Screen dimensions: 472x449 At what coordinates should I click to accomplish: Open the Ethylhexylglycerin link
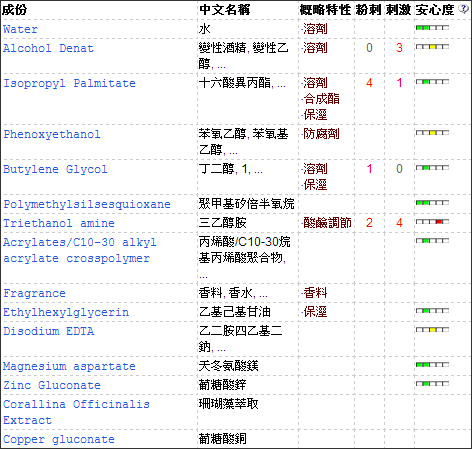tap(66, 312)
